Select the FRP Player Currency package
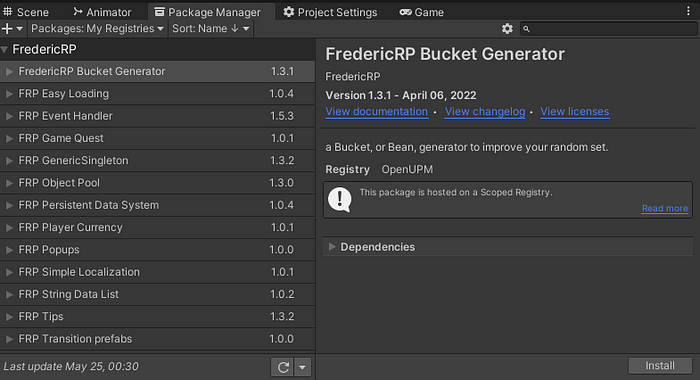700x380 pixels. 157,228
